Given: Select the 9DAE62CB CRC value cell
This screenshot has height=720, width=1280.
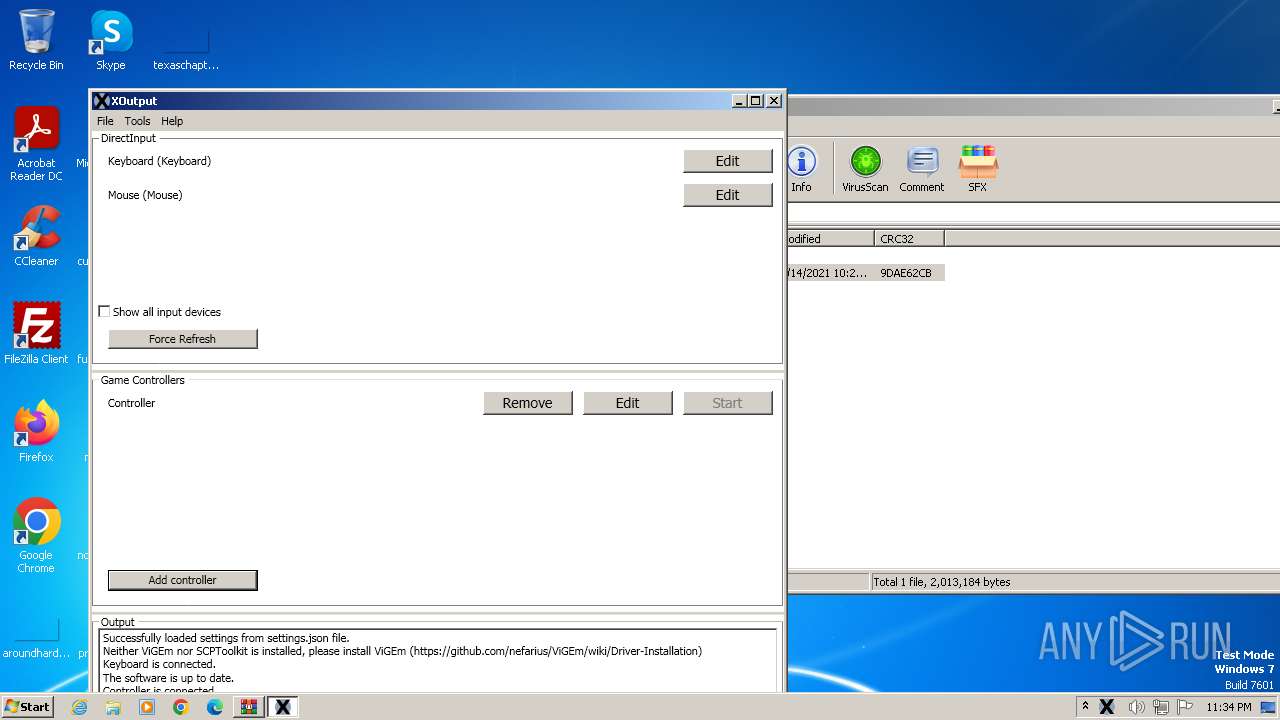Looking at the screenshot, I should [x=906, y=273].
